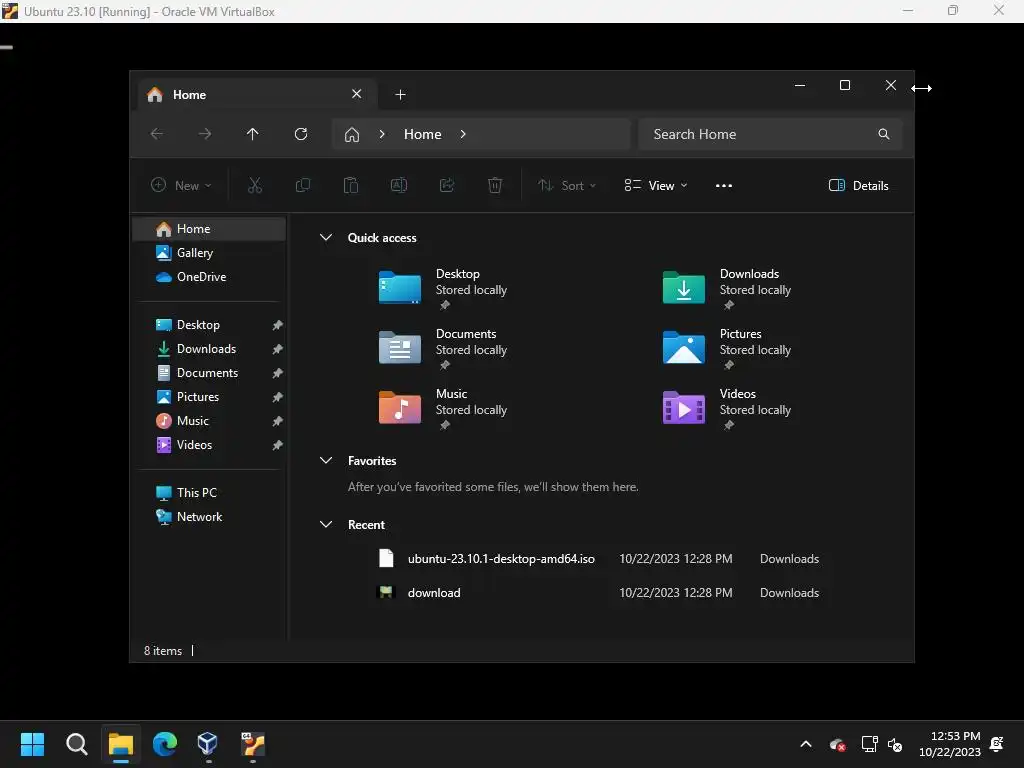Refresh the Home folder view
Viewport: 1024px width, 768px height.
point(300,134)
